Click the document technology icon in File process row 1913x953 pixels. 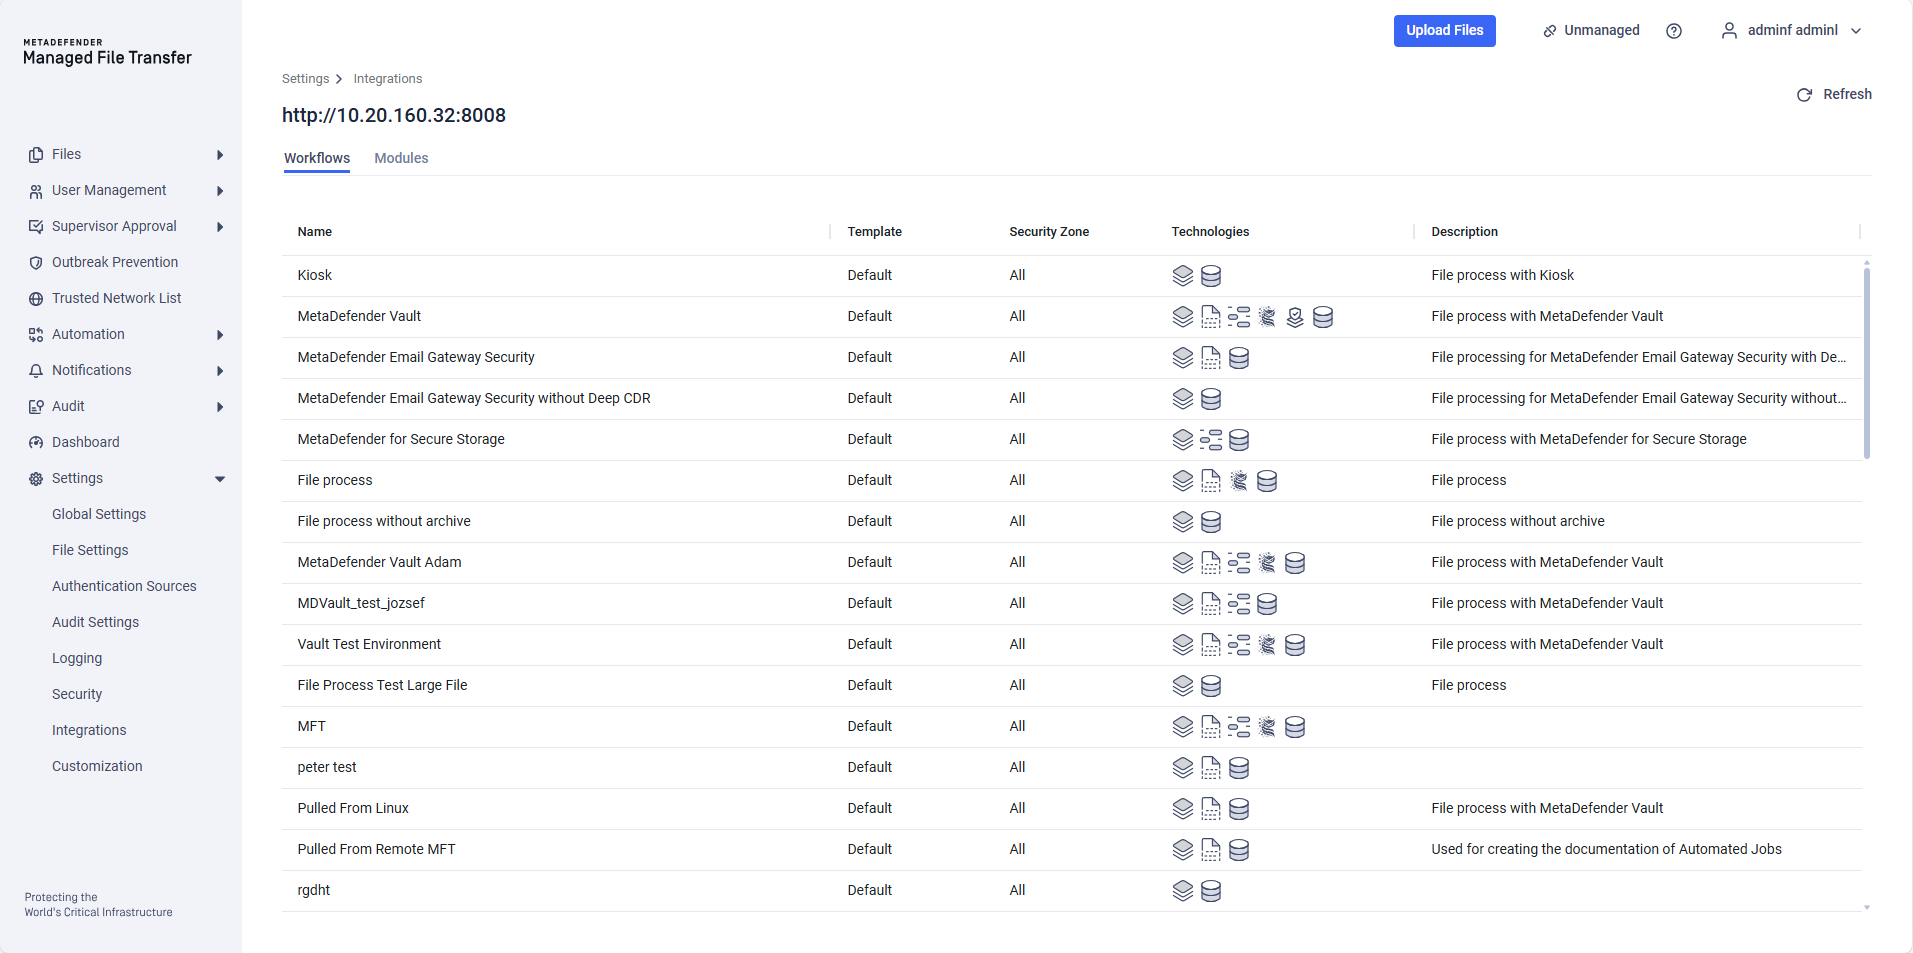click(1210, 480)
